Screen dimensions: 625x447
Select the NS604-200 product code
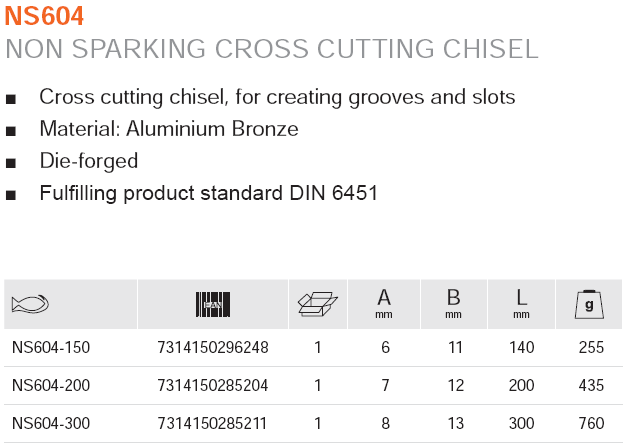click(x=51, y=385)
